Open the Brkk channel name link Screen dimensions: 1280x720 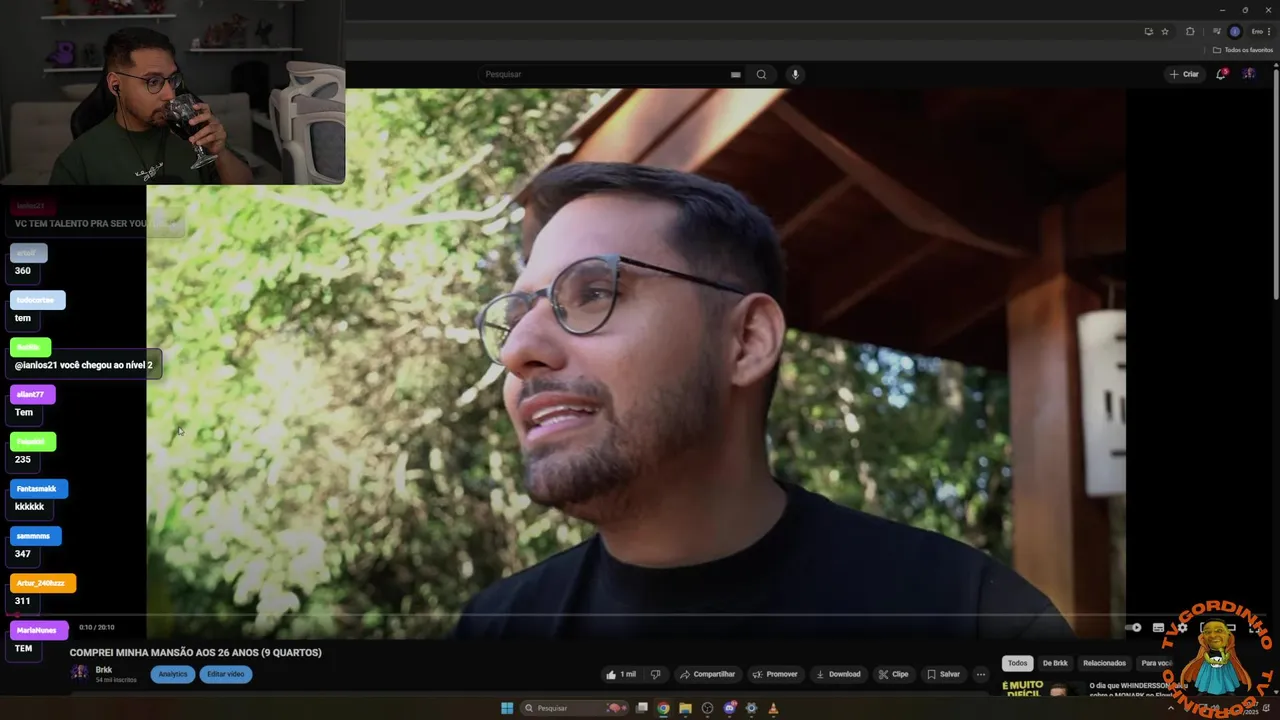pos(103,670)
